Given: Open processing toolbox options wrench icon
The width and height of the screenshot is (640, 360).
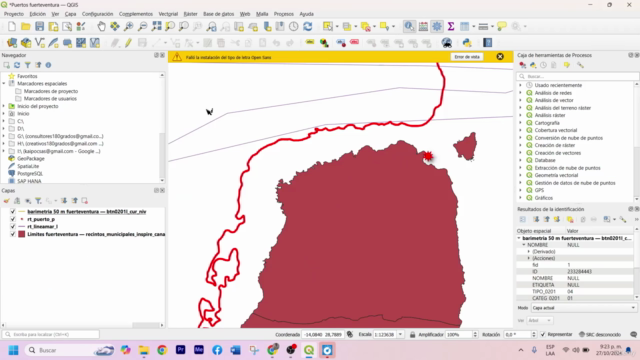Looking at the screenshot, I should coord(580,65).
